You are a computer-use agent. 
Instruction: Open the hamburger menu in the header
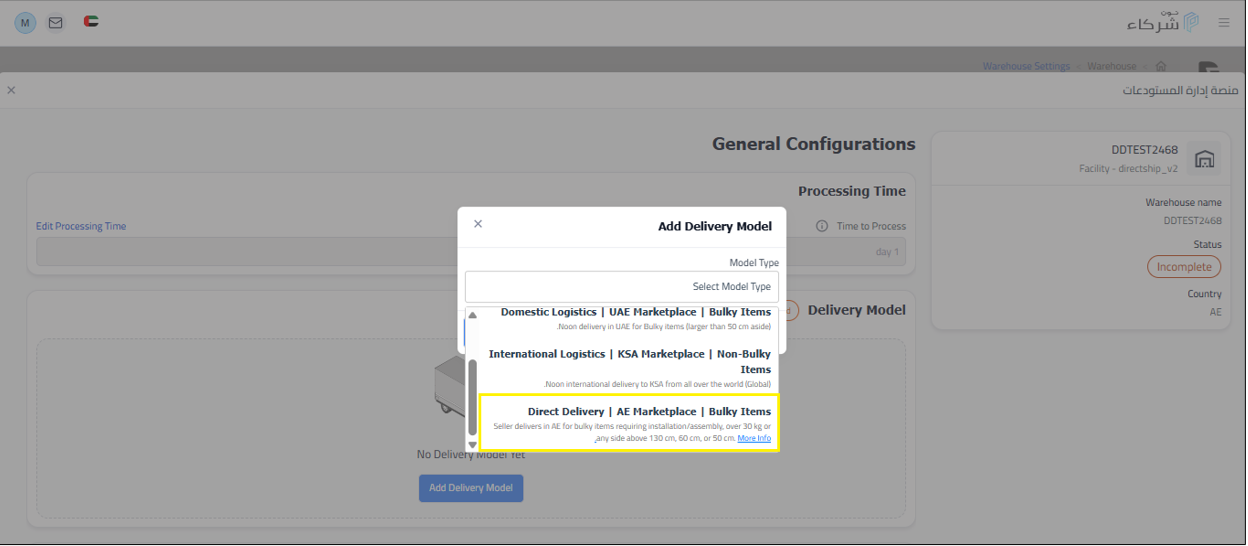(x=1223, y=22)
